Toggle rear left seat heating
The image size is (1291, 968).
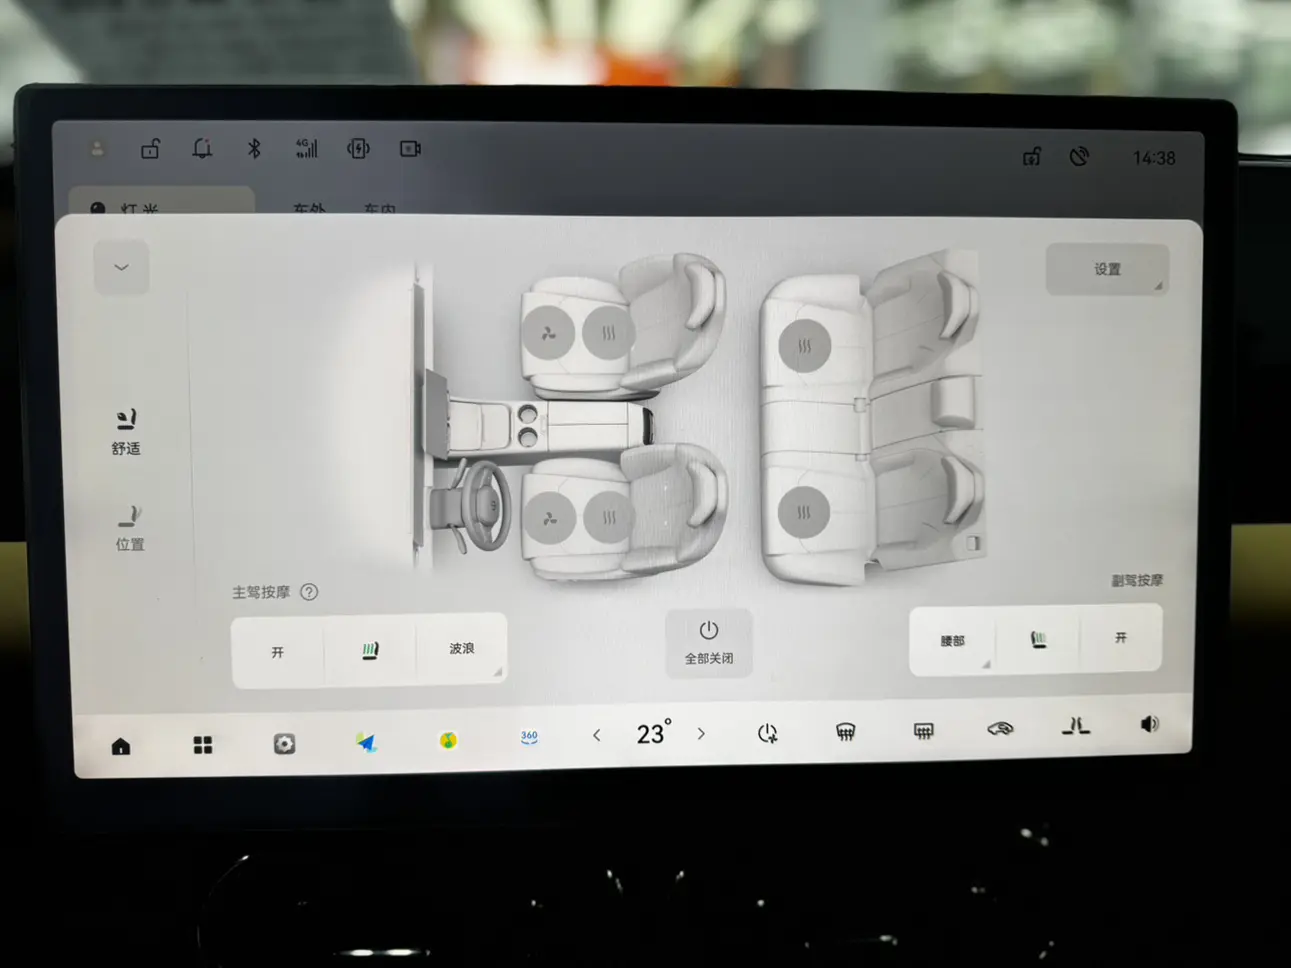[803, 512]
